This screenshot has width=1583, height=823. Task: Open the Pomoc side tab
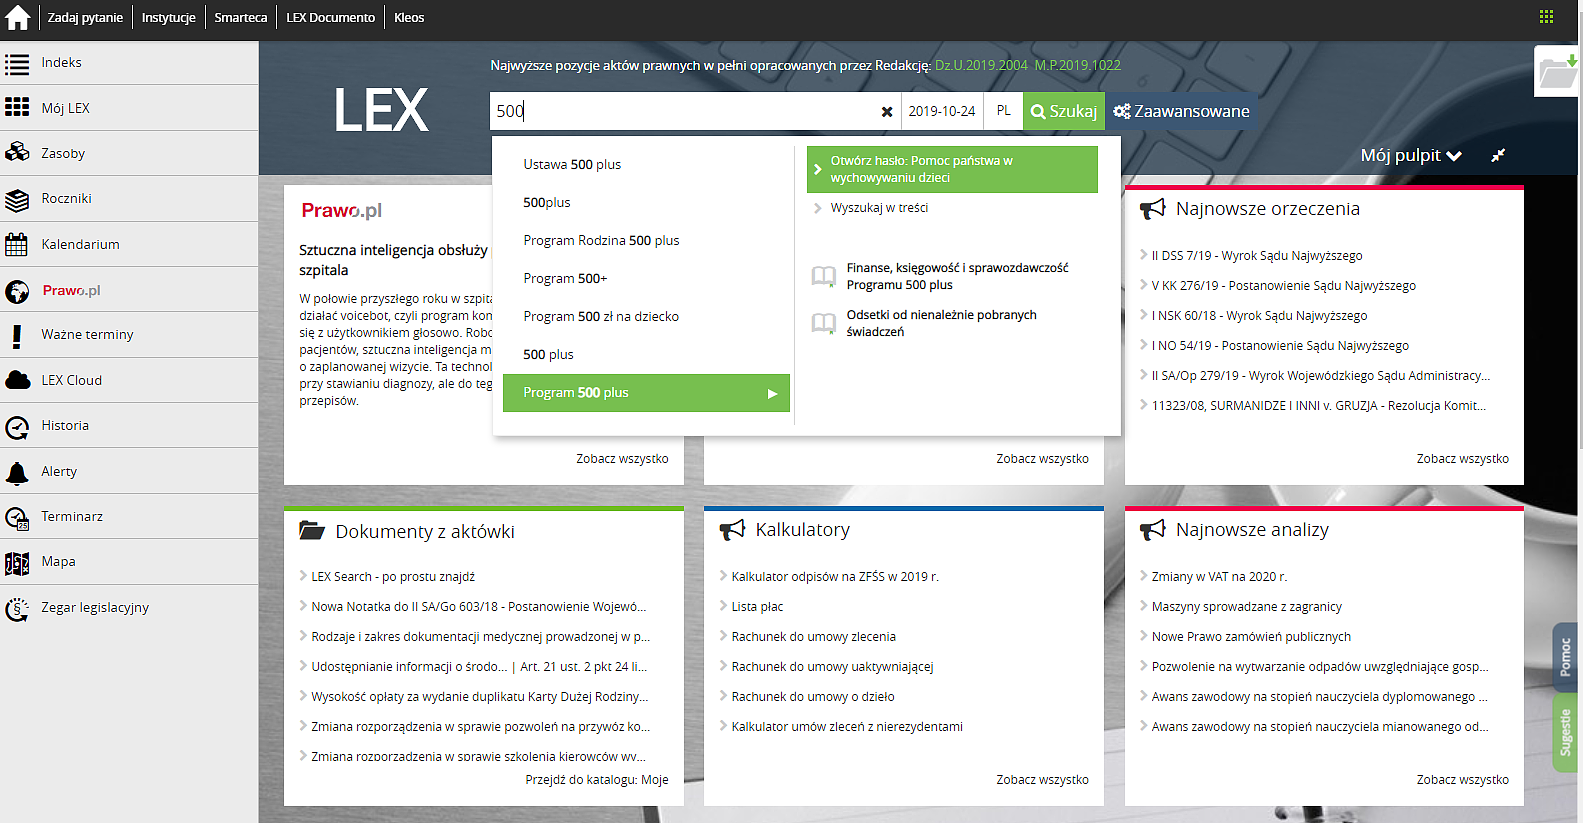tap(1565, 657)
